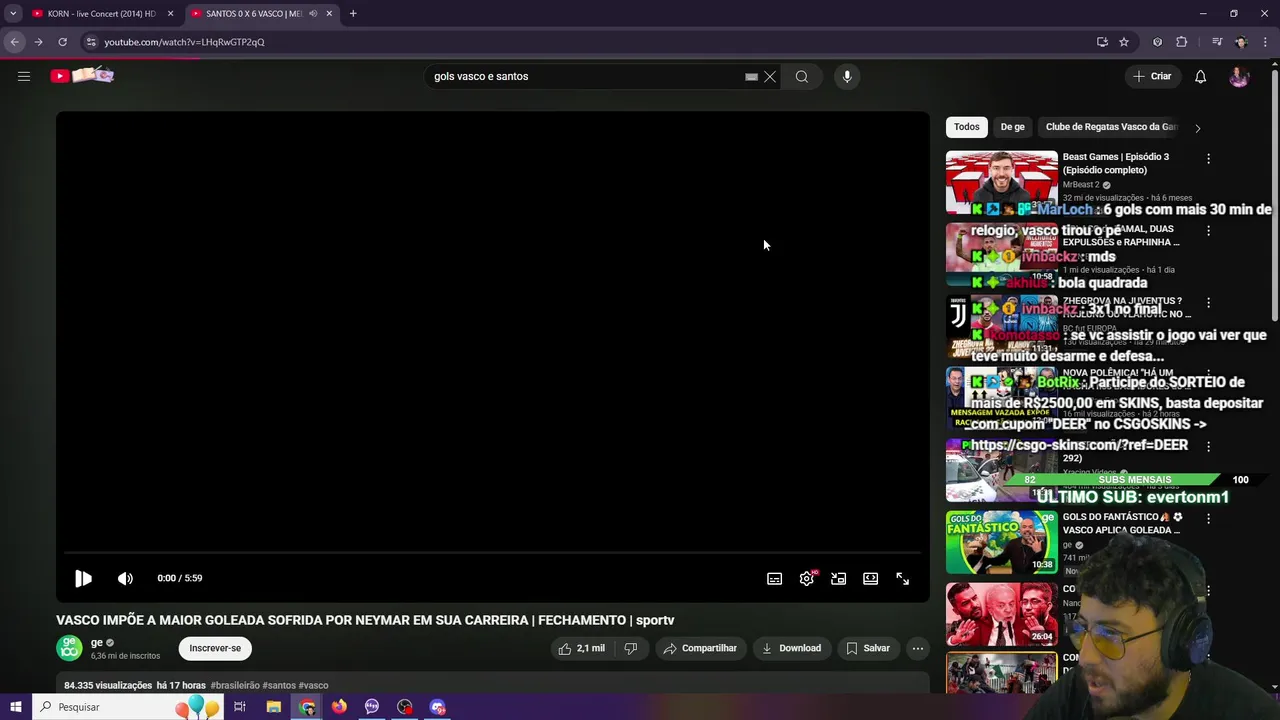Viewport: 1280px width, 720px height.
Task: Open options for the Zhegrova na Juventus video
Action: [1208, 303]
